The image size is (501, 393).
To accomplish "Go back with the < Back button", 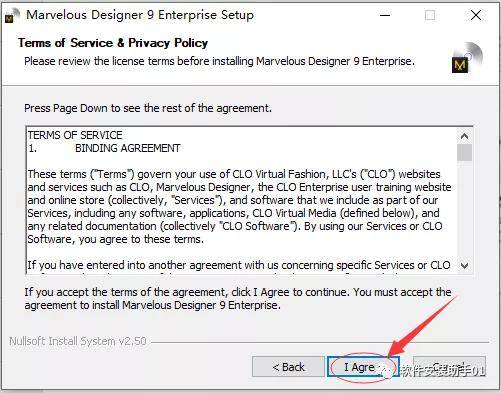I will pos(288,367).
